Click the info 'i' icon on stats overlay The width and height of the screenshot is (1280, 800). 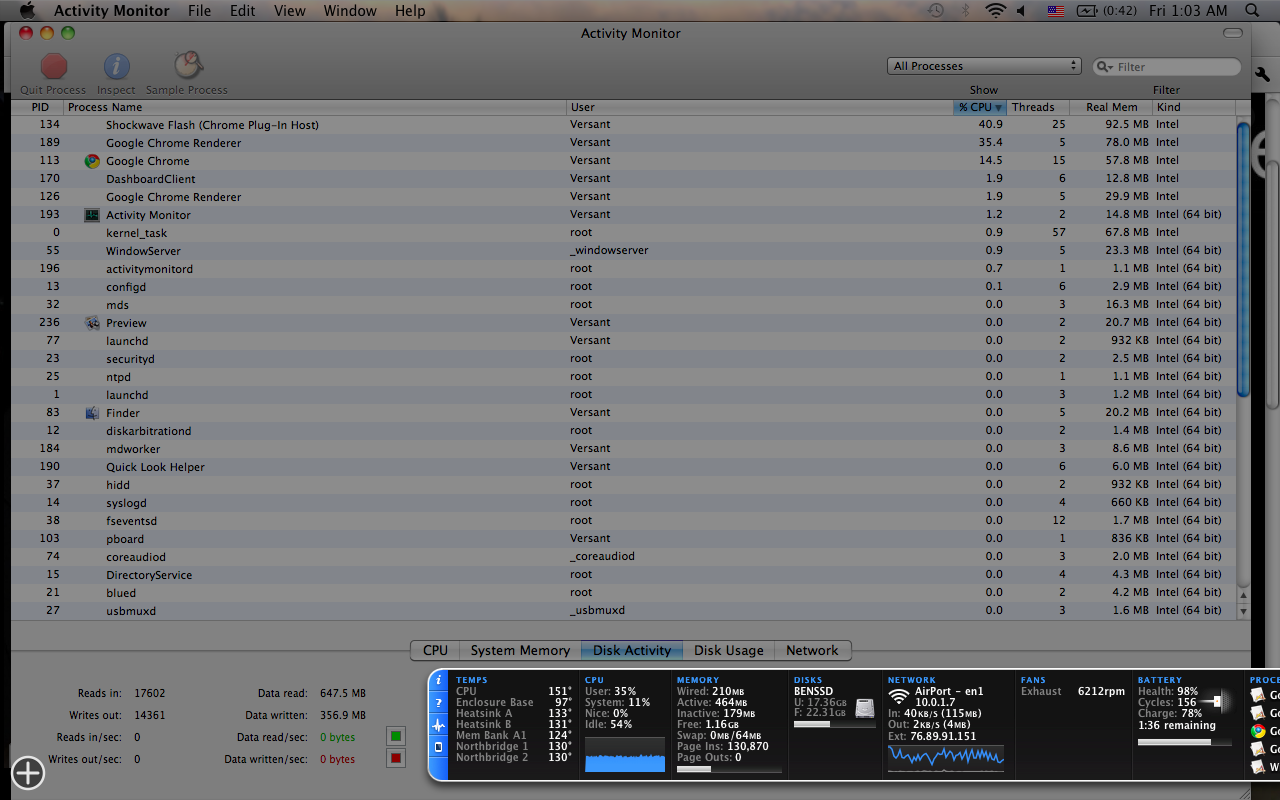pos(438,680)
